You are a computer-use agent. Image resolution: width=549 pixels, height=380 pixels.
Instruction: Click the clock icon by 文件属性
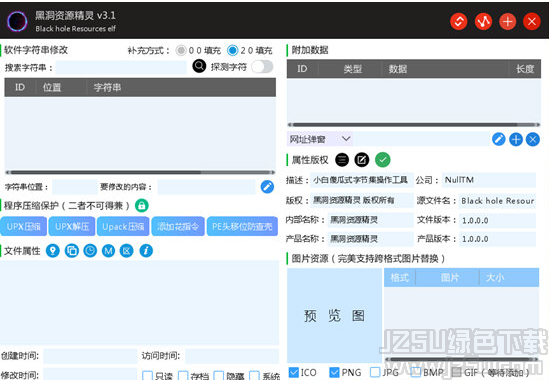coord(90,251)
